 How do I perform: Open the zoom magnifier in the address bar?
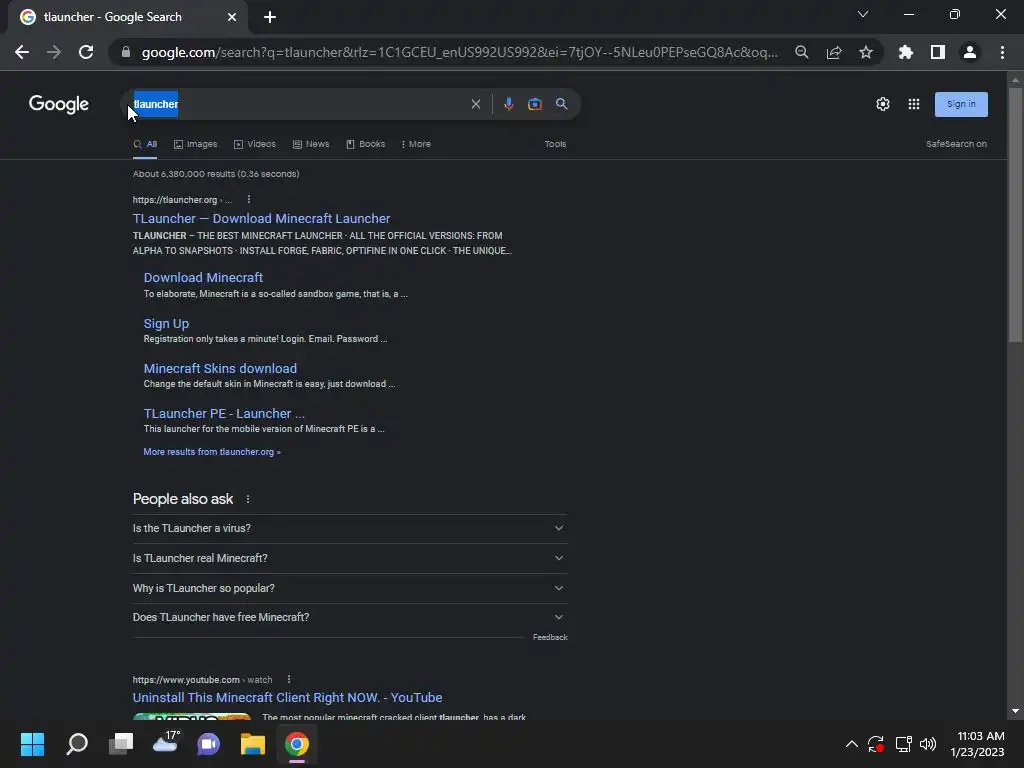pos(802,52)
